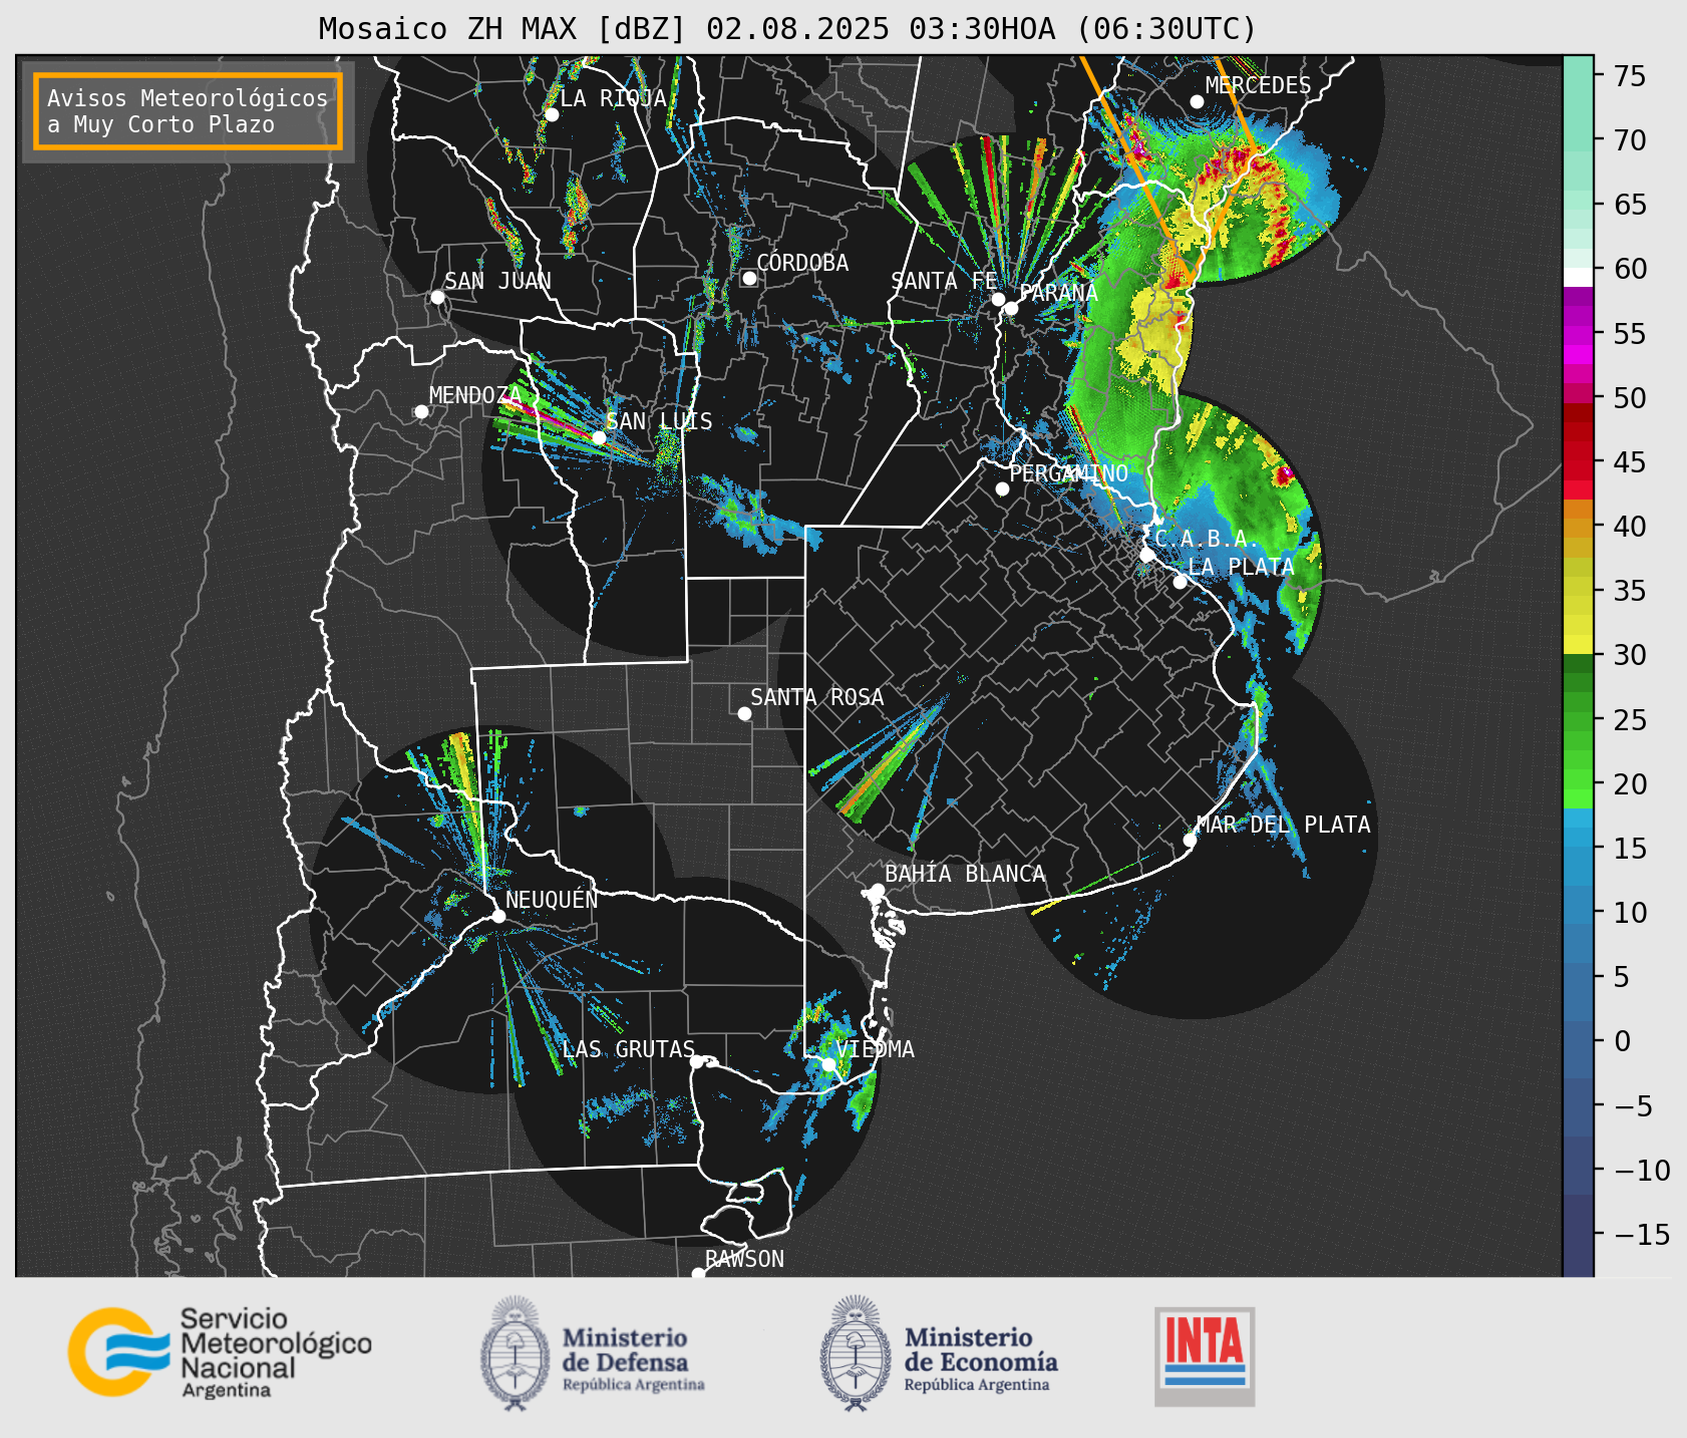
Task: Click the white 60 dBZ color band
Action: 1578,278
